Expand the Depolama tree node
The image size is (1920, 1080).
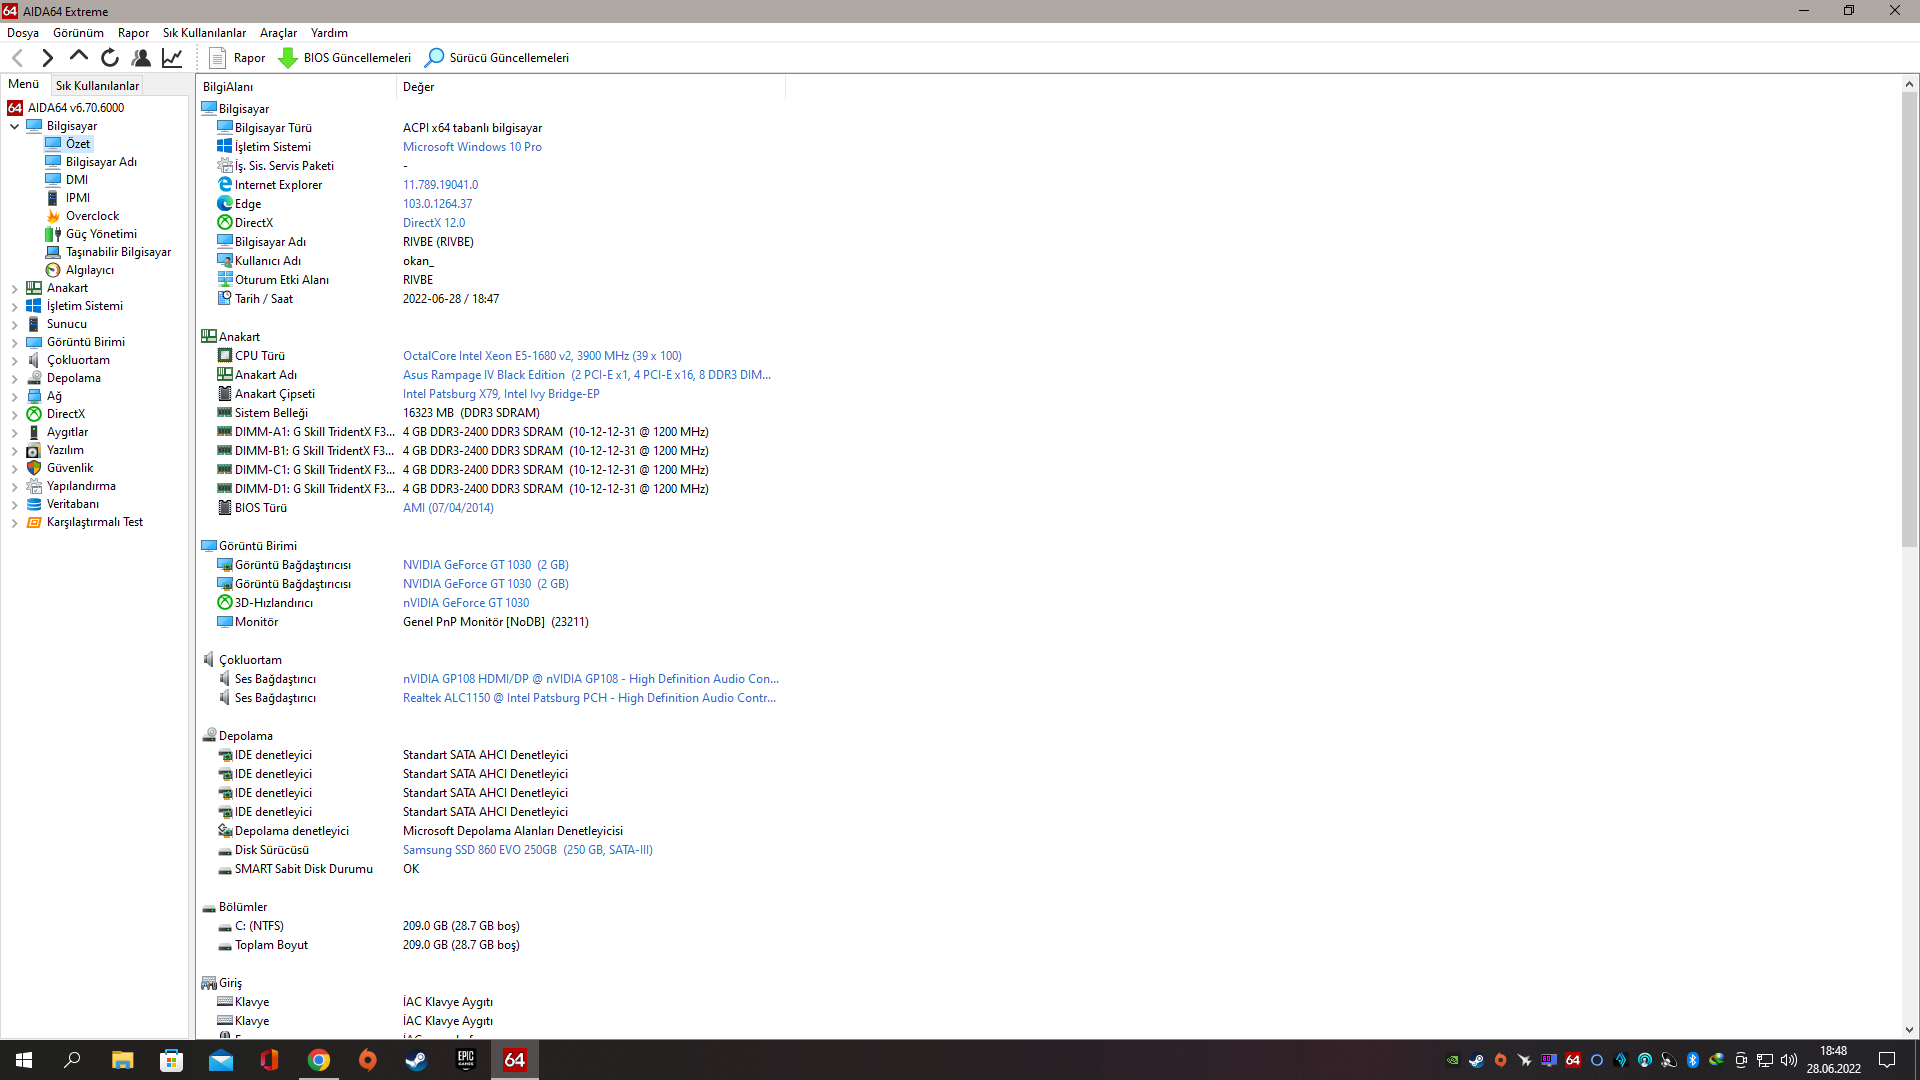coord(15,378)
